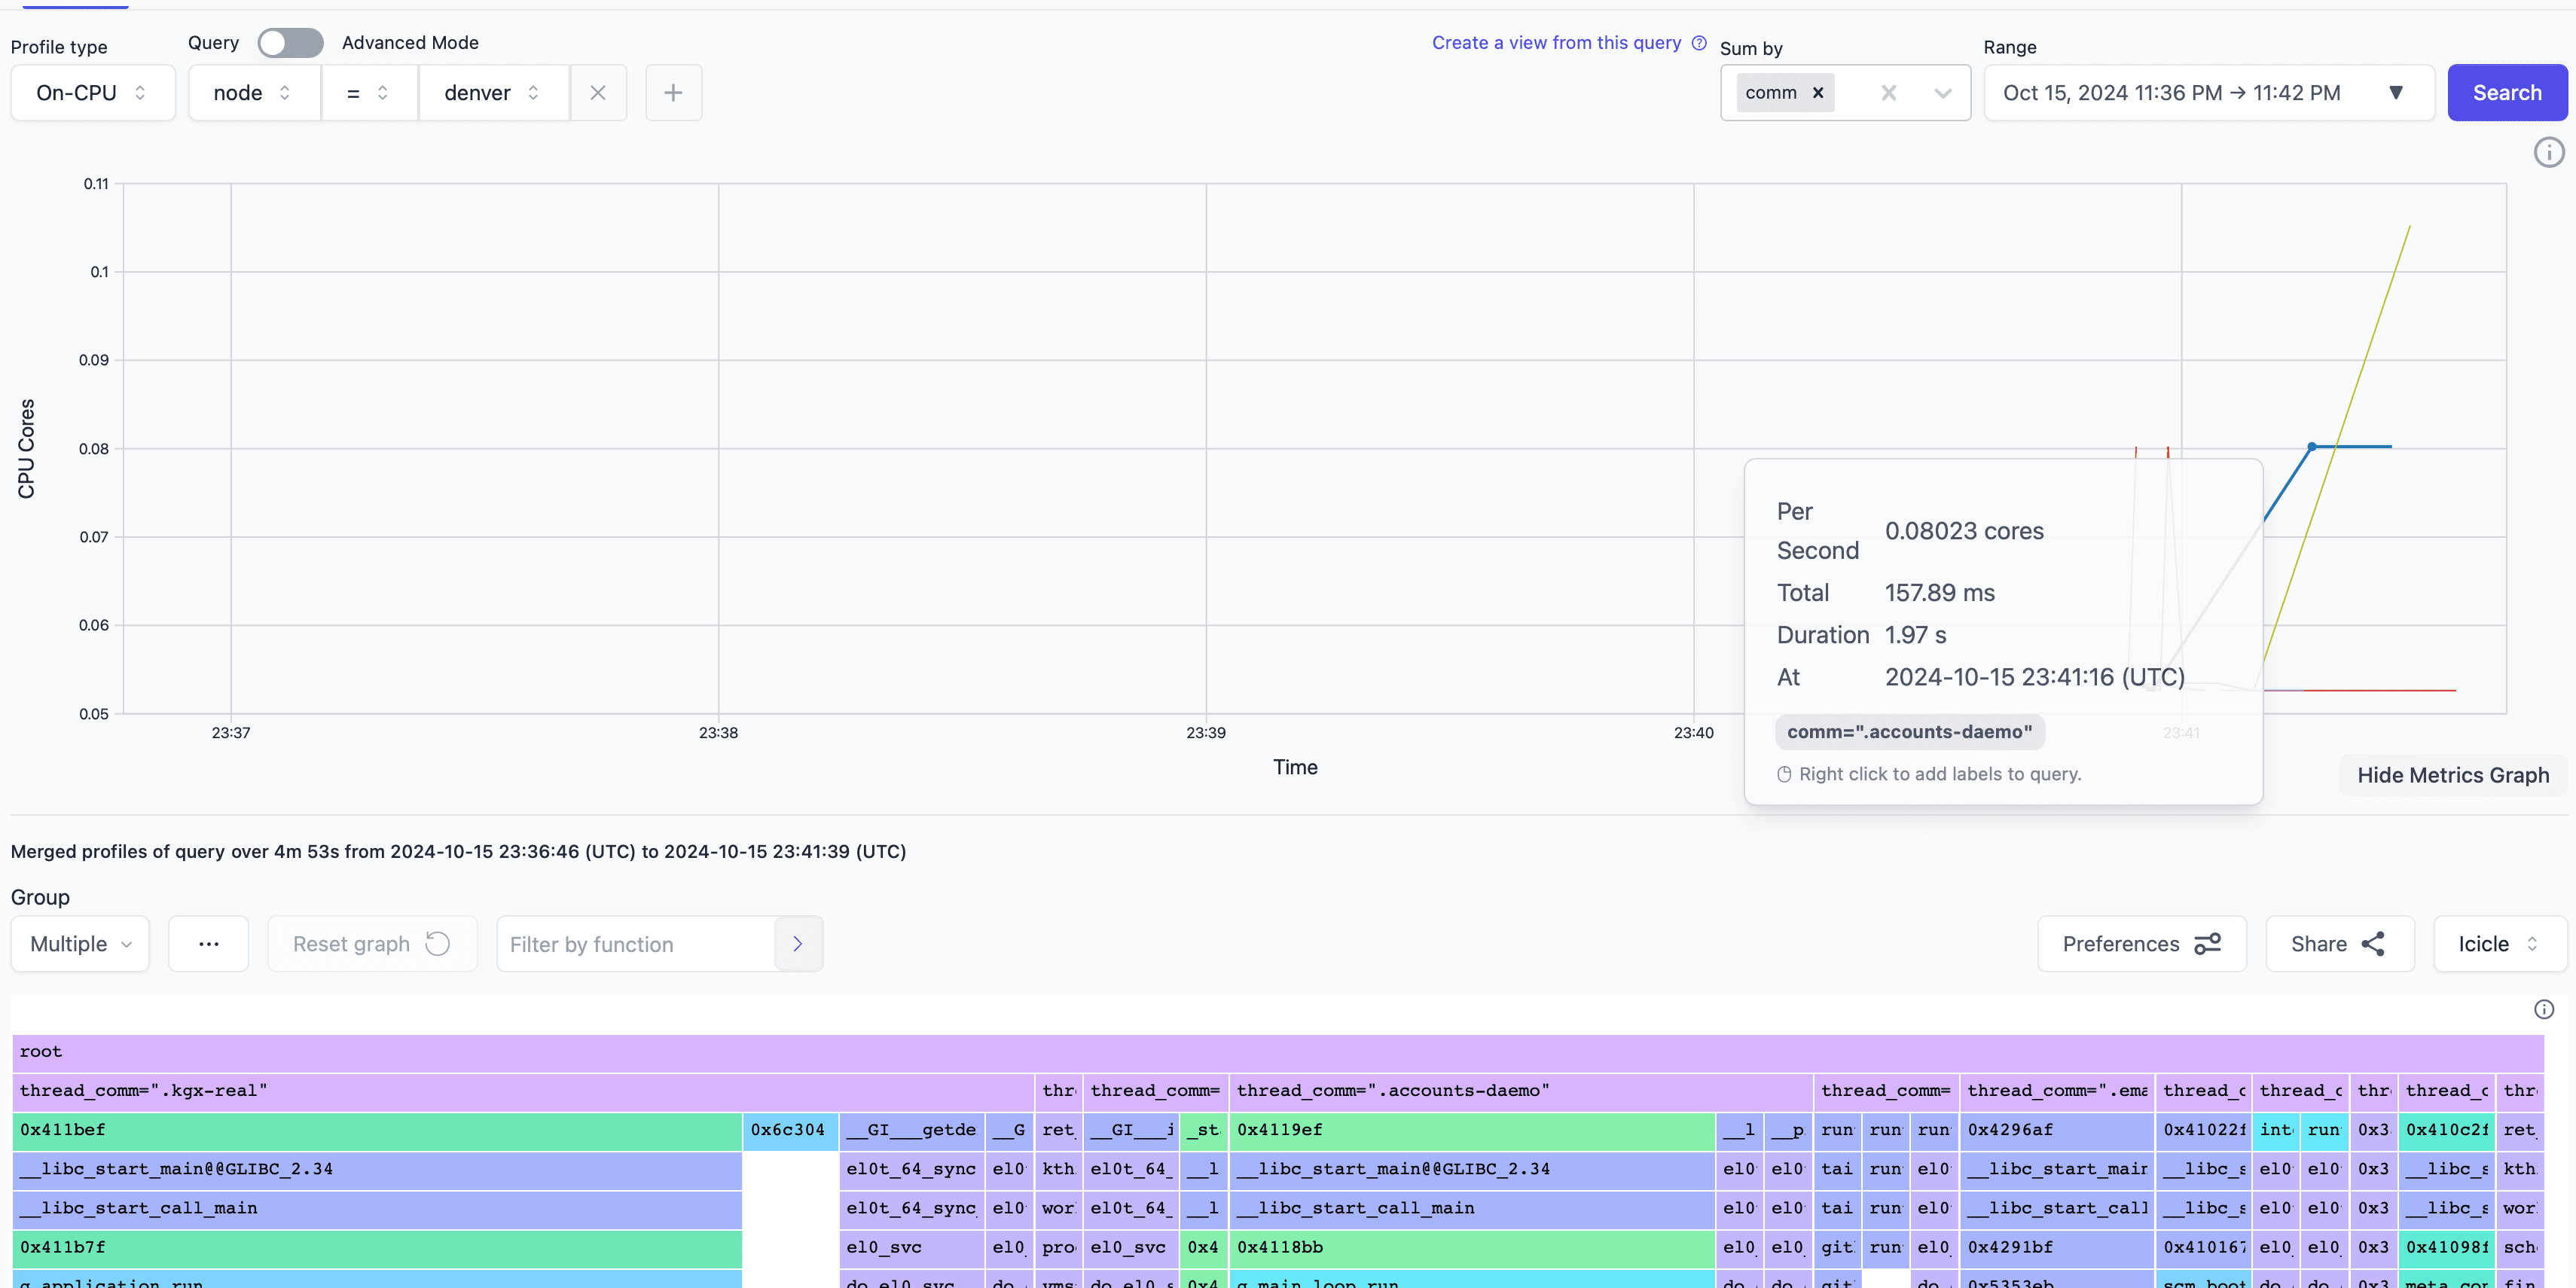Focus the Filter by function field

point(636,944)
